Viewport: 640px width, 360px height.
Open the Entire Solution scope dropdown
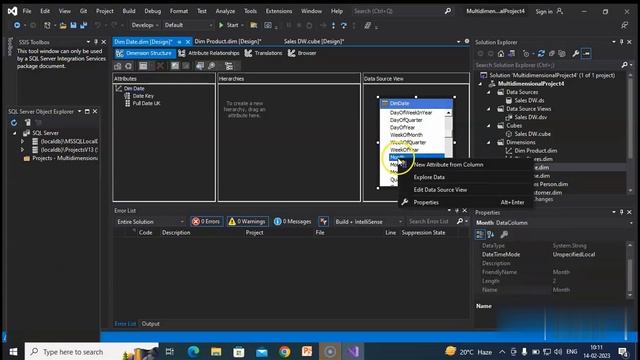click(x=150, y=222)
